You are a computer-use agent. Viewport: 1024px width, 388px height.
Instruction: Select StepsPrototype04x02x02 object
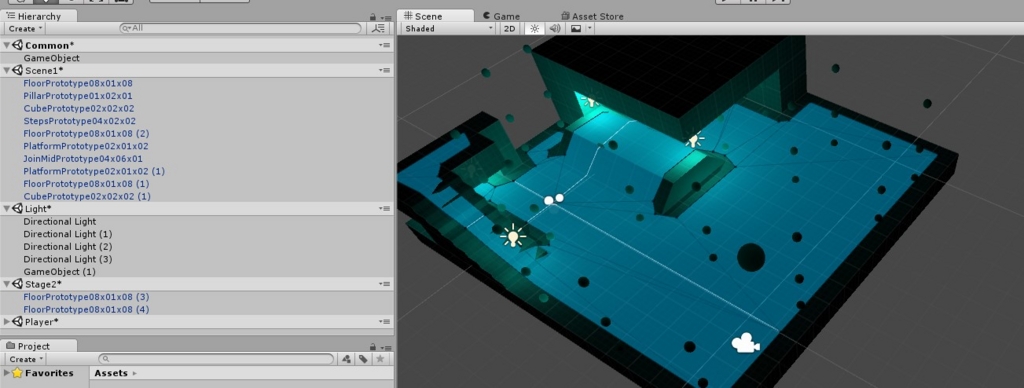click(x=80, y=121)
